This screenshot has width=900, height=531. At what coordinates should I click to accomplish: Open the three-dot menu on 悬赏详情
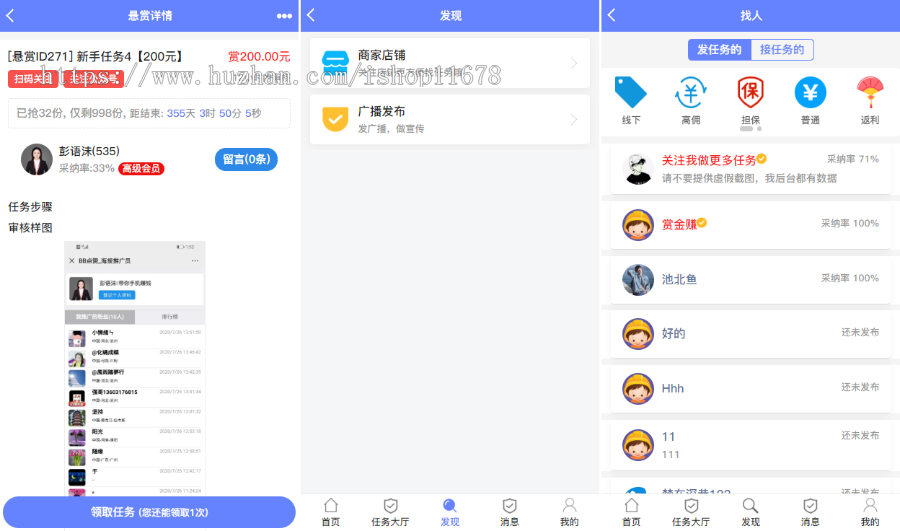284,15
